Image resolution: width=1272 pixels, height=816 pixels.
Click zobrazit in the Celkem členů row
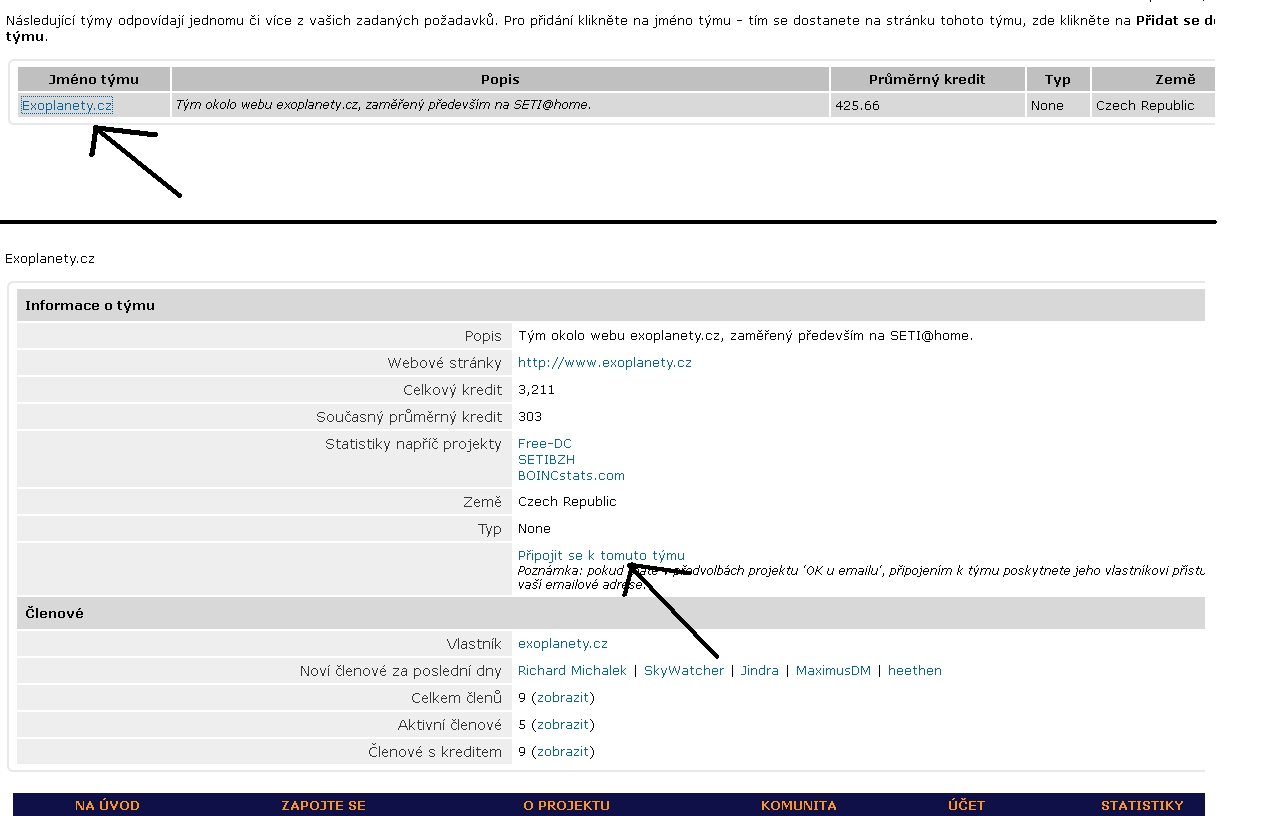[x=563, y=698]
